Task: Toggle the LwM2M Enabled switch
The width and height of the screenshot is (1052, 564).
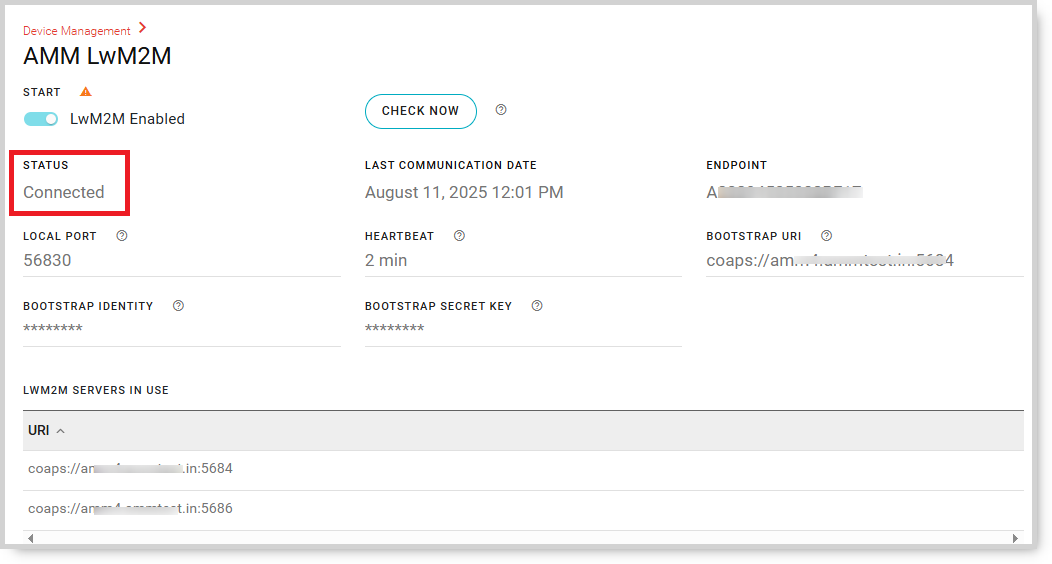Action: (41, 119)
